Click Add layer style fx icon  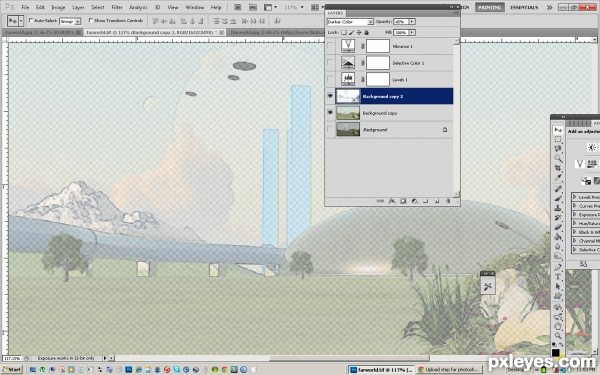[392, 201]
